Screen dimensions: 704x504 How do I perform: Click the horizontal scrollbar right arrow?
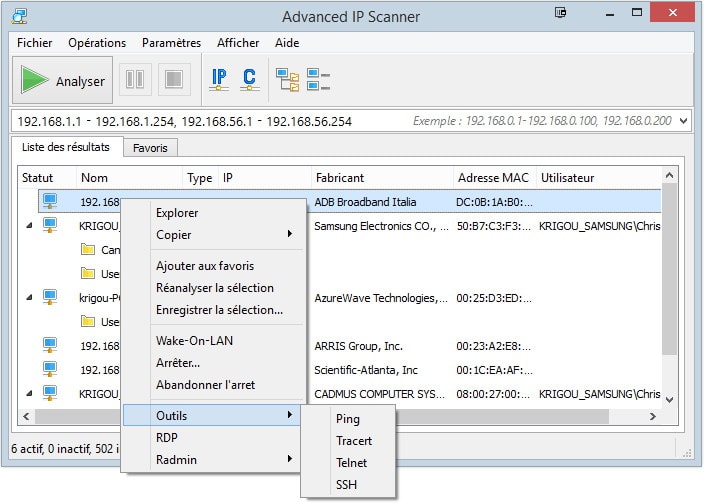tap(653, 416)
